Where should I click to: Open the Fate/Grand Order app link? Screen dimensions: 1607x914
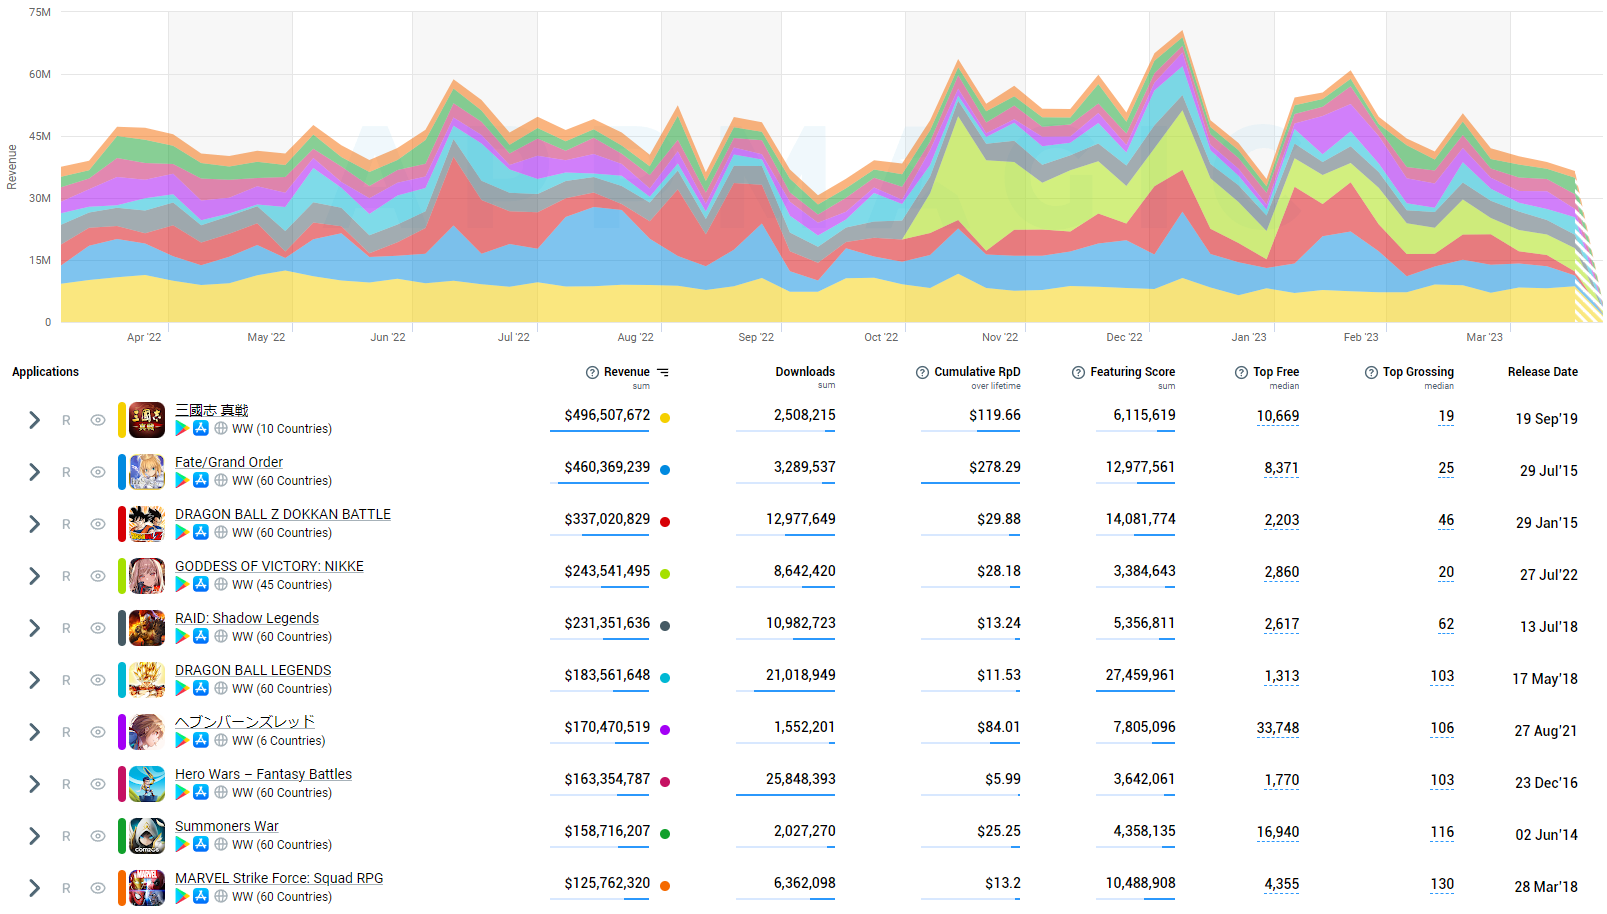click(229, 462)
